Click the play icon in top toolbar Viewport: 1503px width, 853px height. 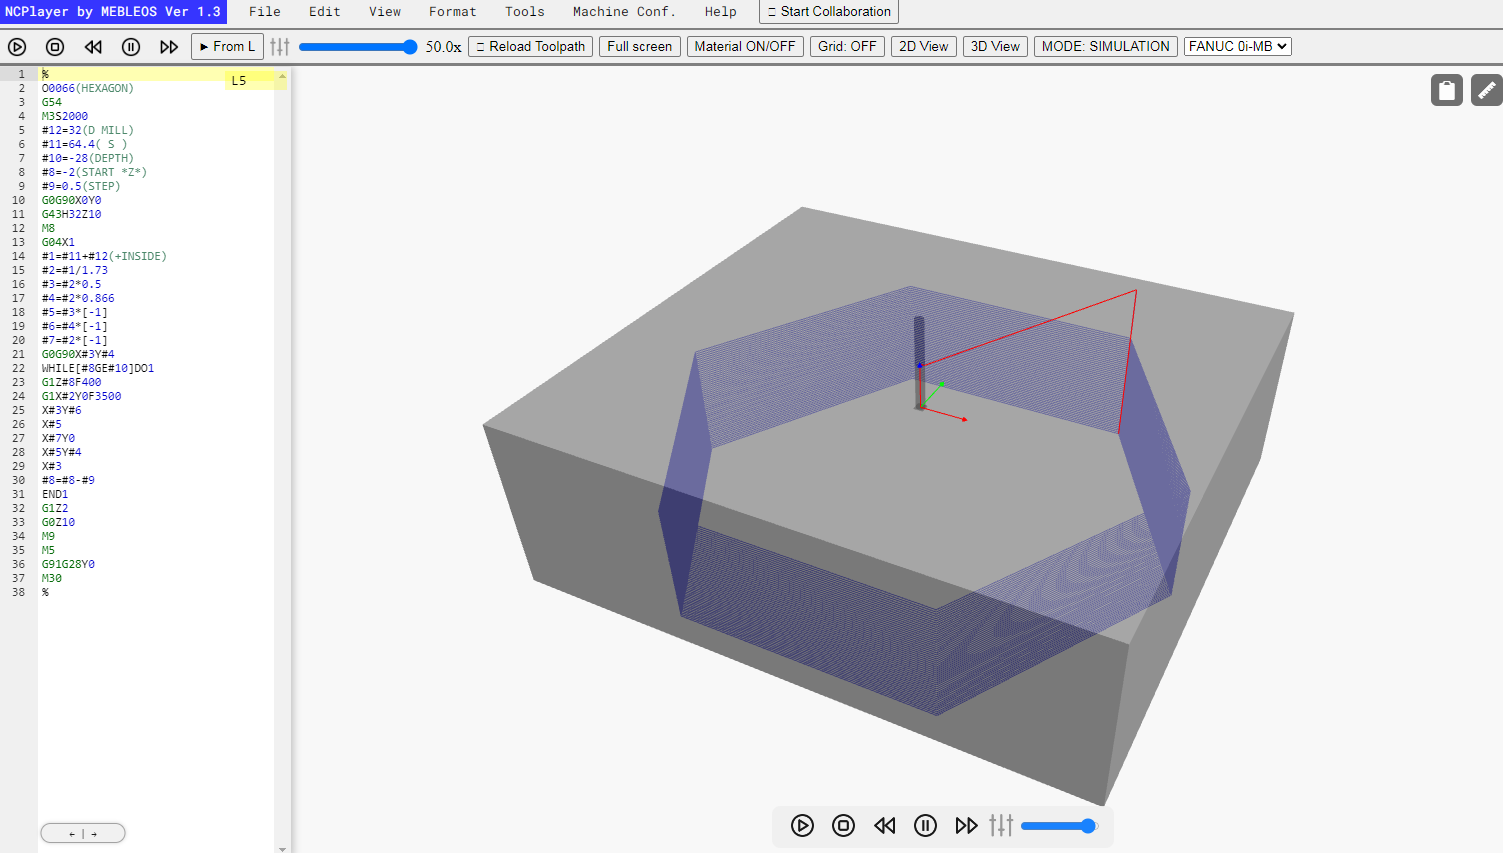[17, 47]
